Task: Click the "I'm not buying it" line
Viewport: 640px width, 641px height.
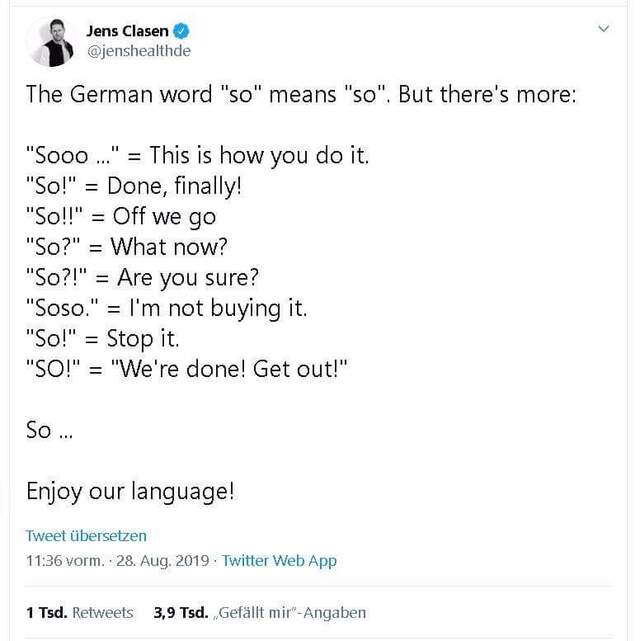Action: [x=166, y=308]
